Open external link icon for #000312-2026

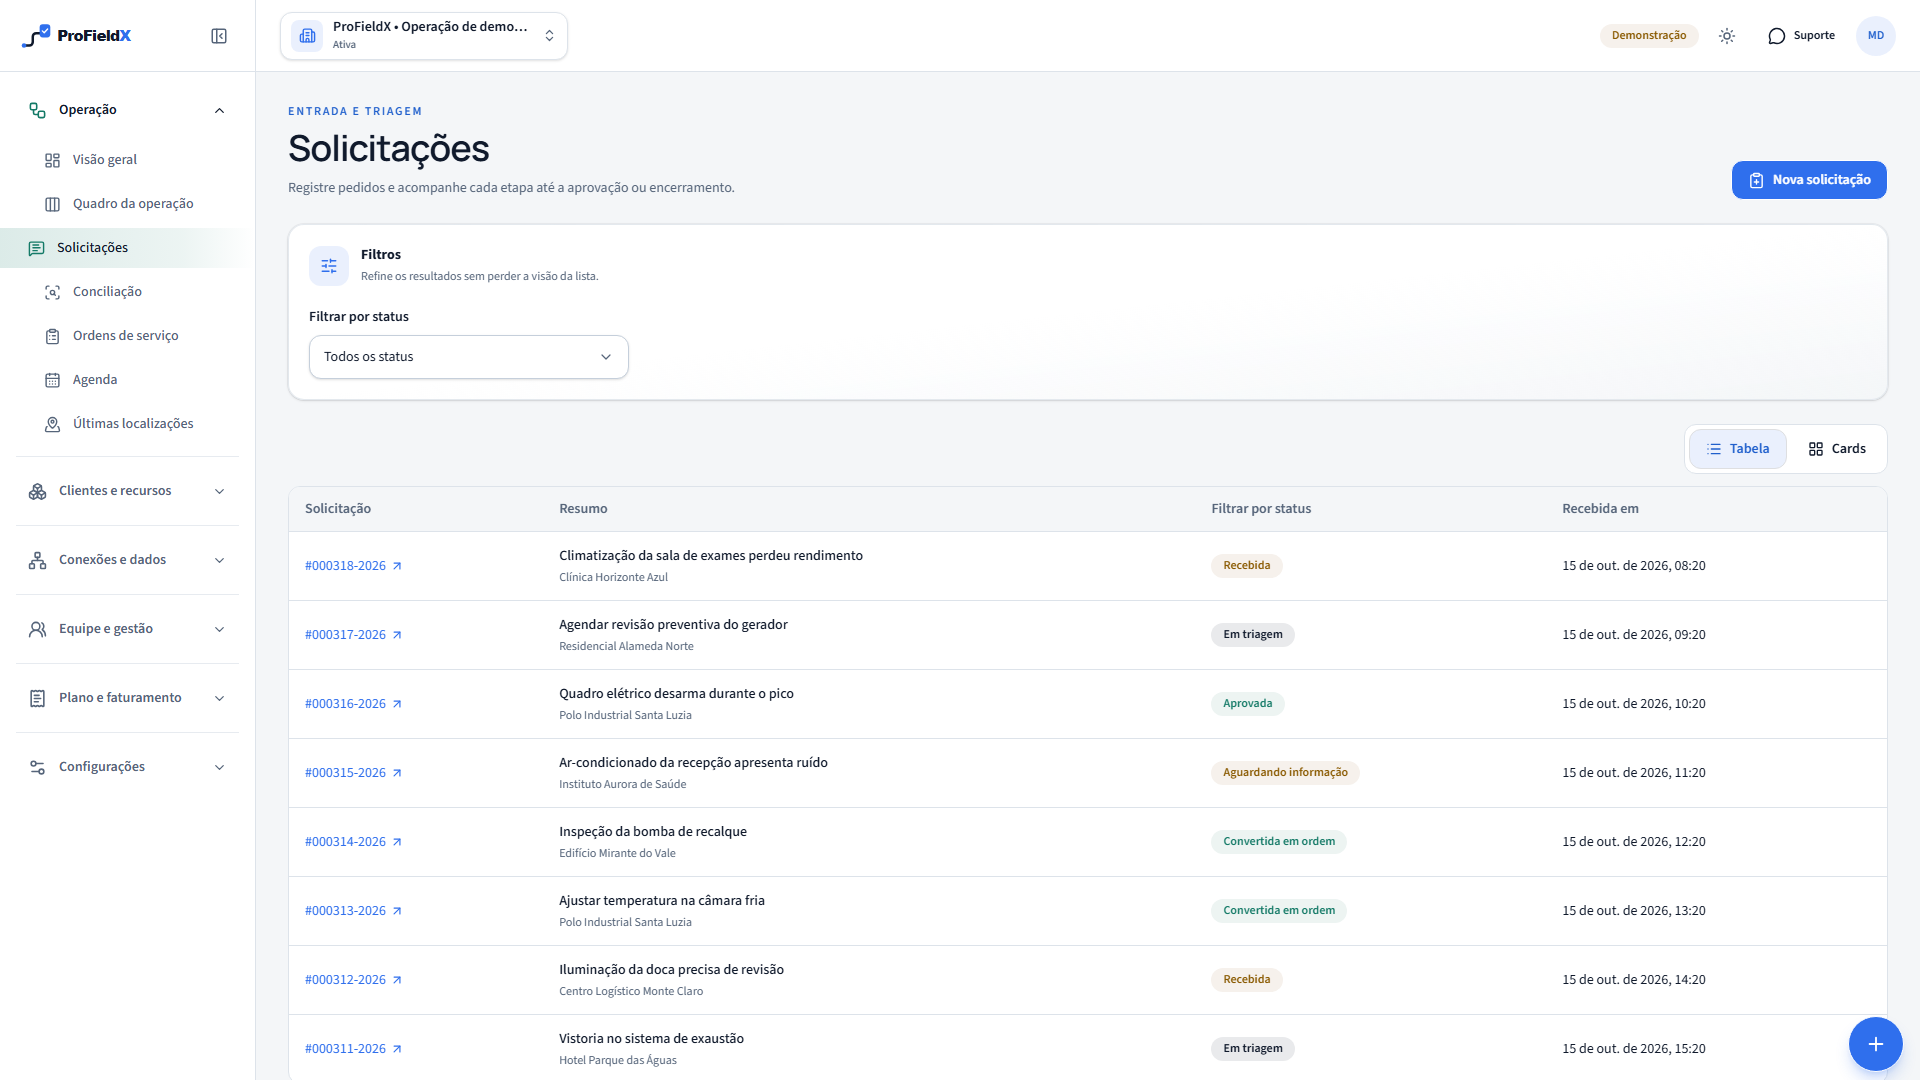click(x=397, y=980)
